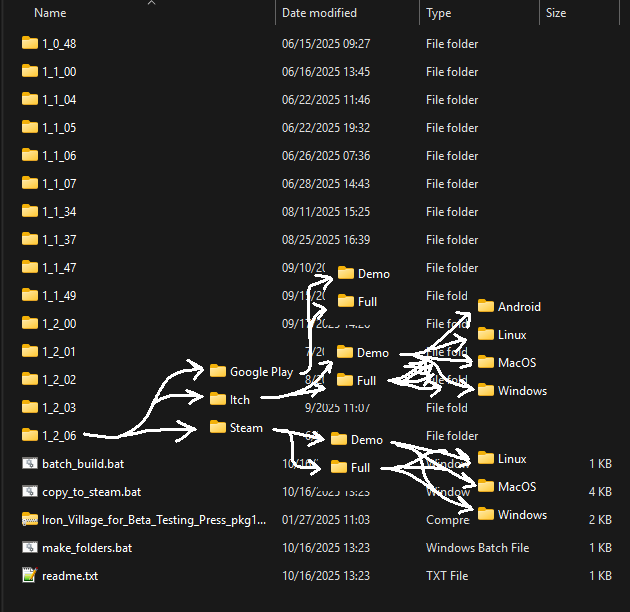This screenshot has width=630, height=612.
Task: Click the date 06/28/2025 14:43
Action: pos(326,184)
